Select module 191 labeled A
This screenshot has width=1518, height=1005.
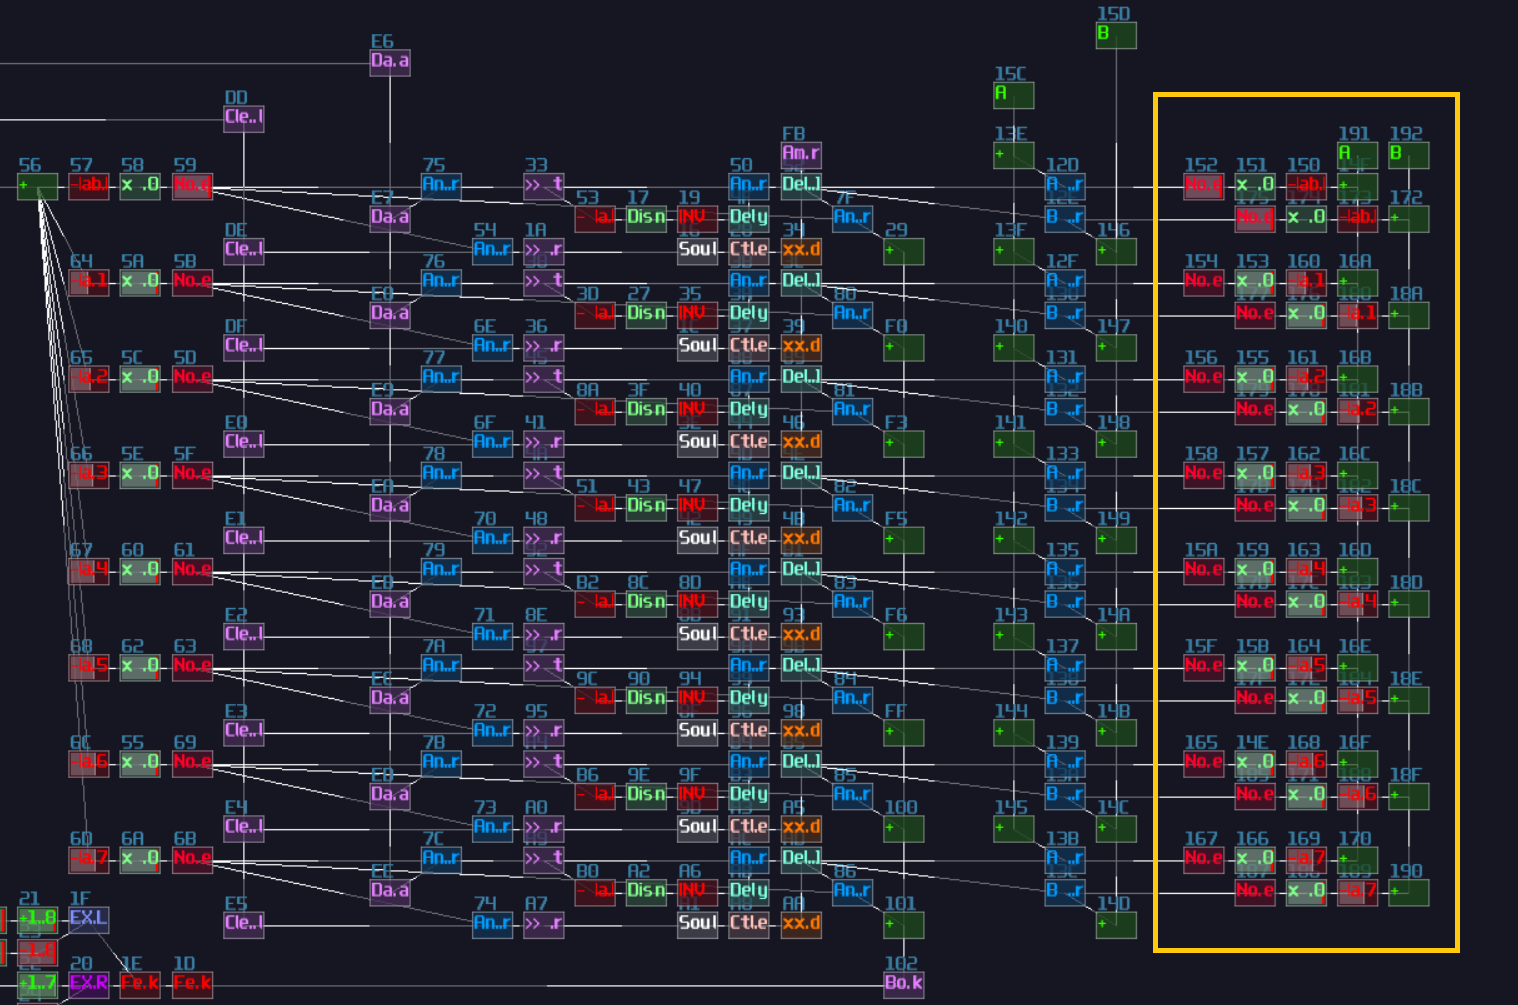click(1358, 155)
